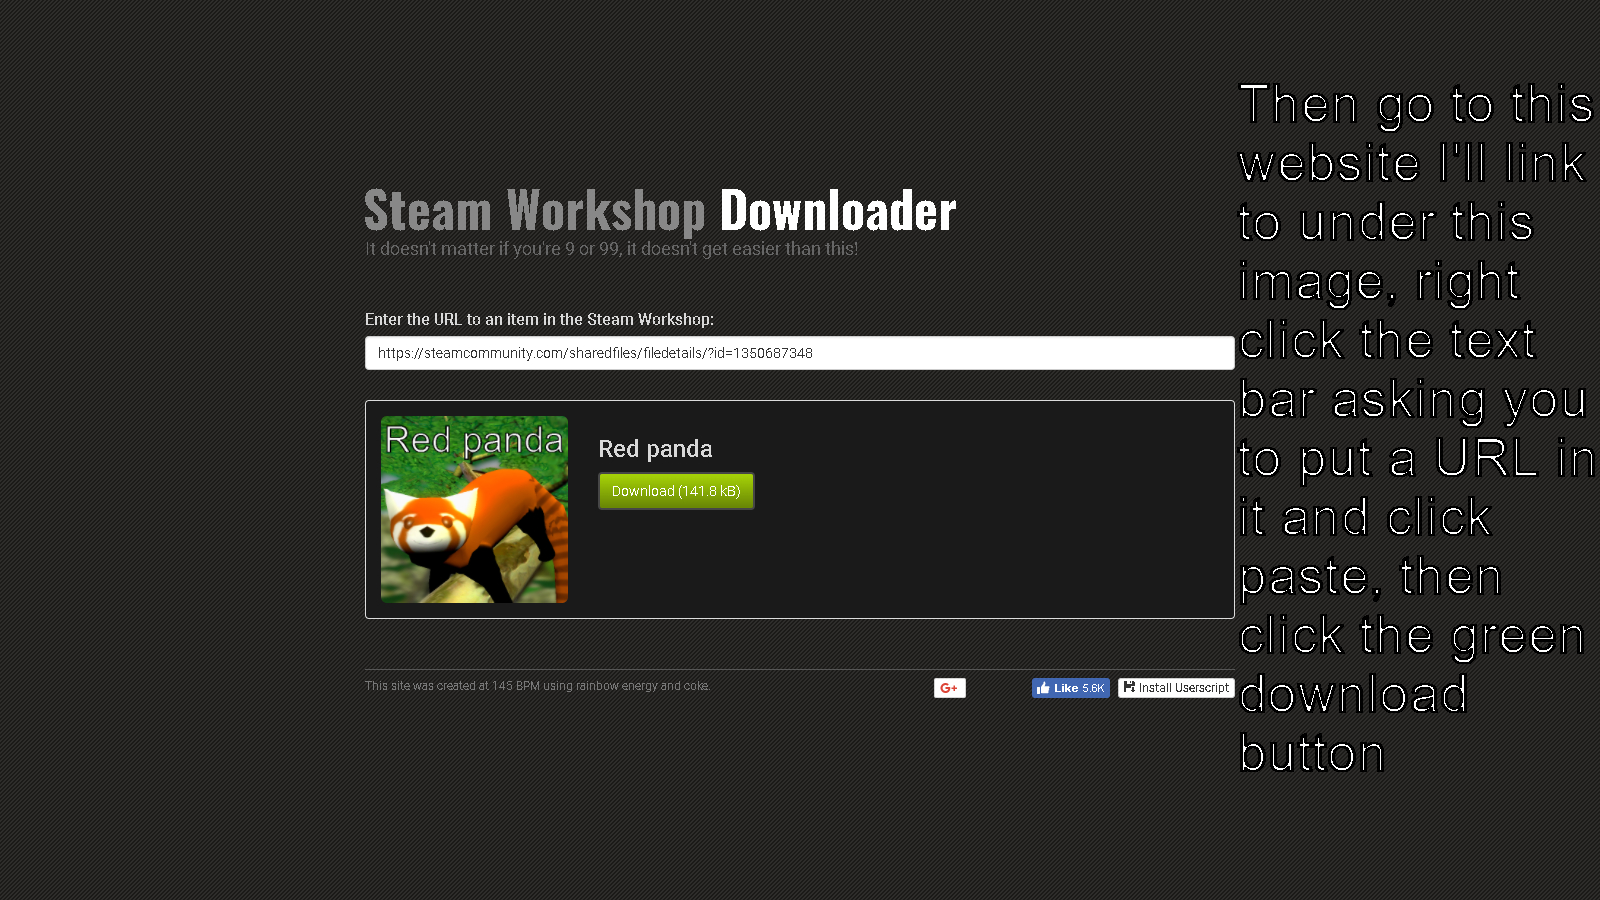
Task: Click the Steam Workshop URL input field
Action: [x=799, y=353]
